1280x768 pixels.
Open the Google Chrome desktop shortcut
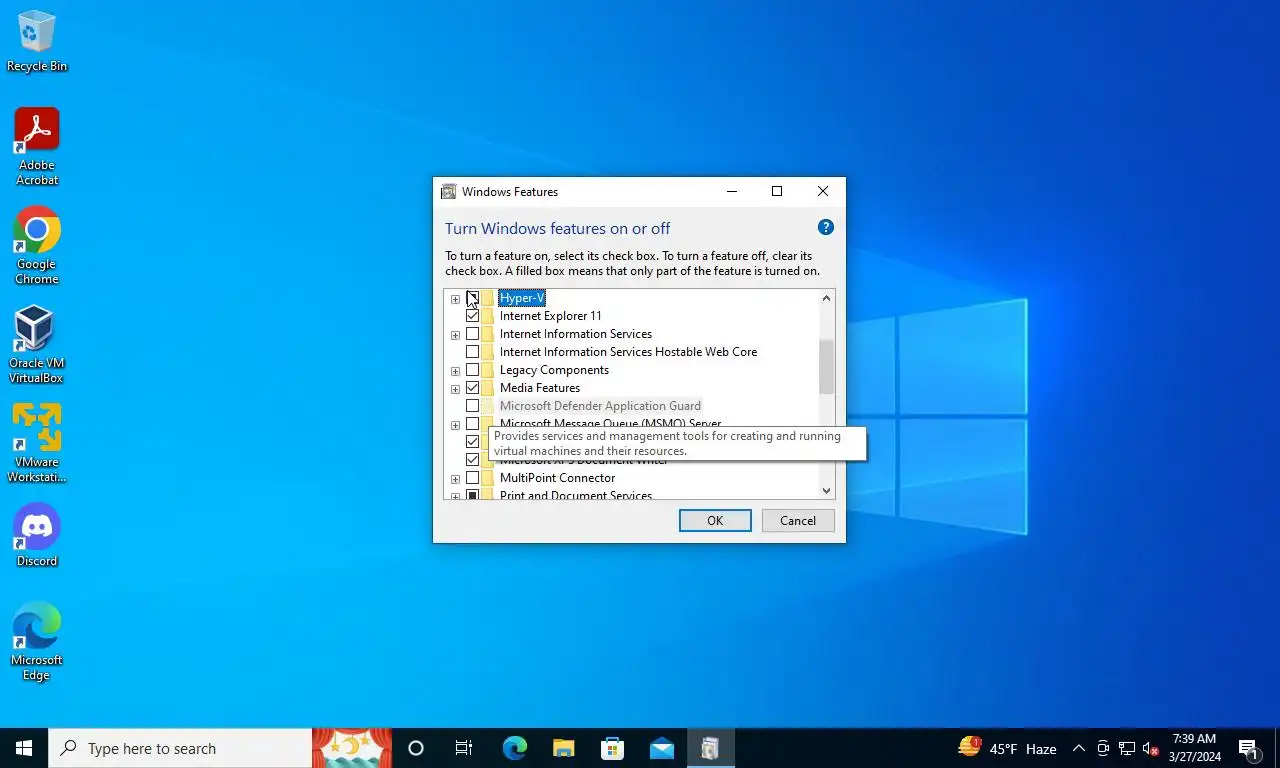click(37, 246)
